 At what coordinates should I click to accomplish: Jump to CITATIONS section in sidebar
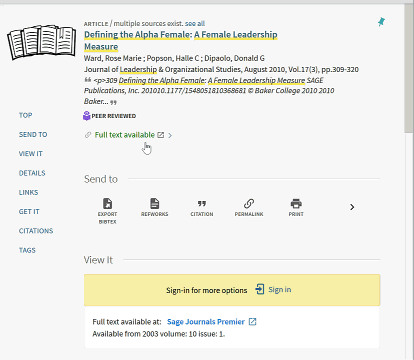(36, 231)
